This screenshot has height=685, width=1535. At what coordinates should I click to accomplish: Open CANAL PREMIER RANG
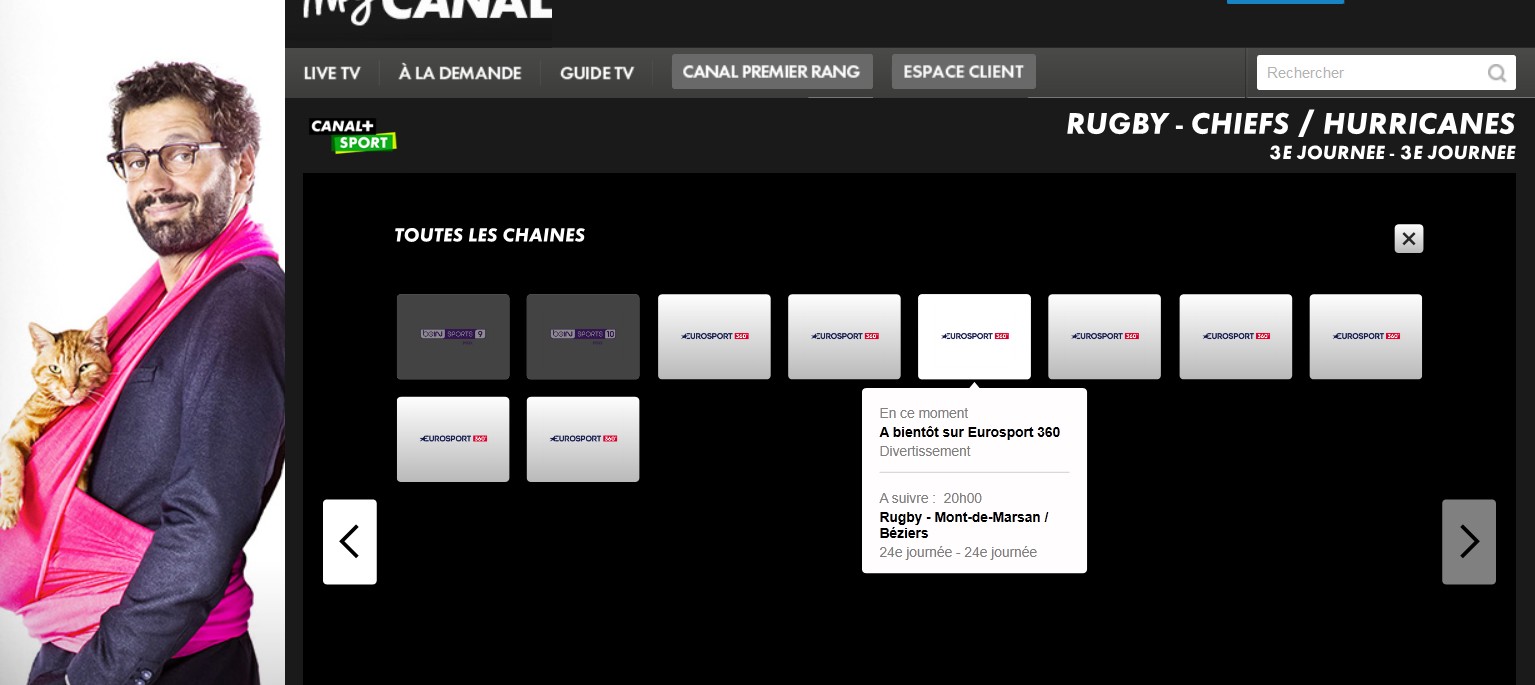772,72
